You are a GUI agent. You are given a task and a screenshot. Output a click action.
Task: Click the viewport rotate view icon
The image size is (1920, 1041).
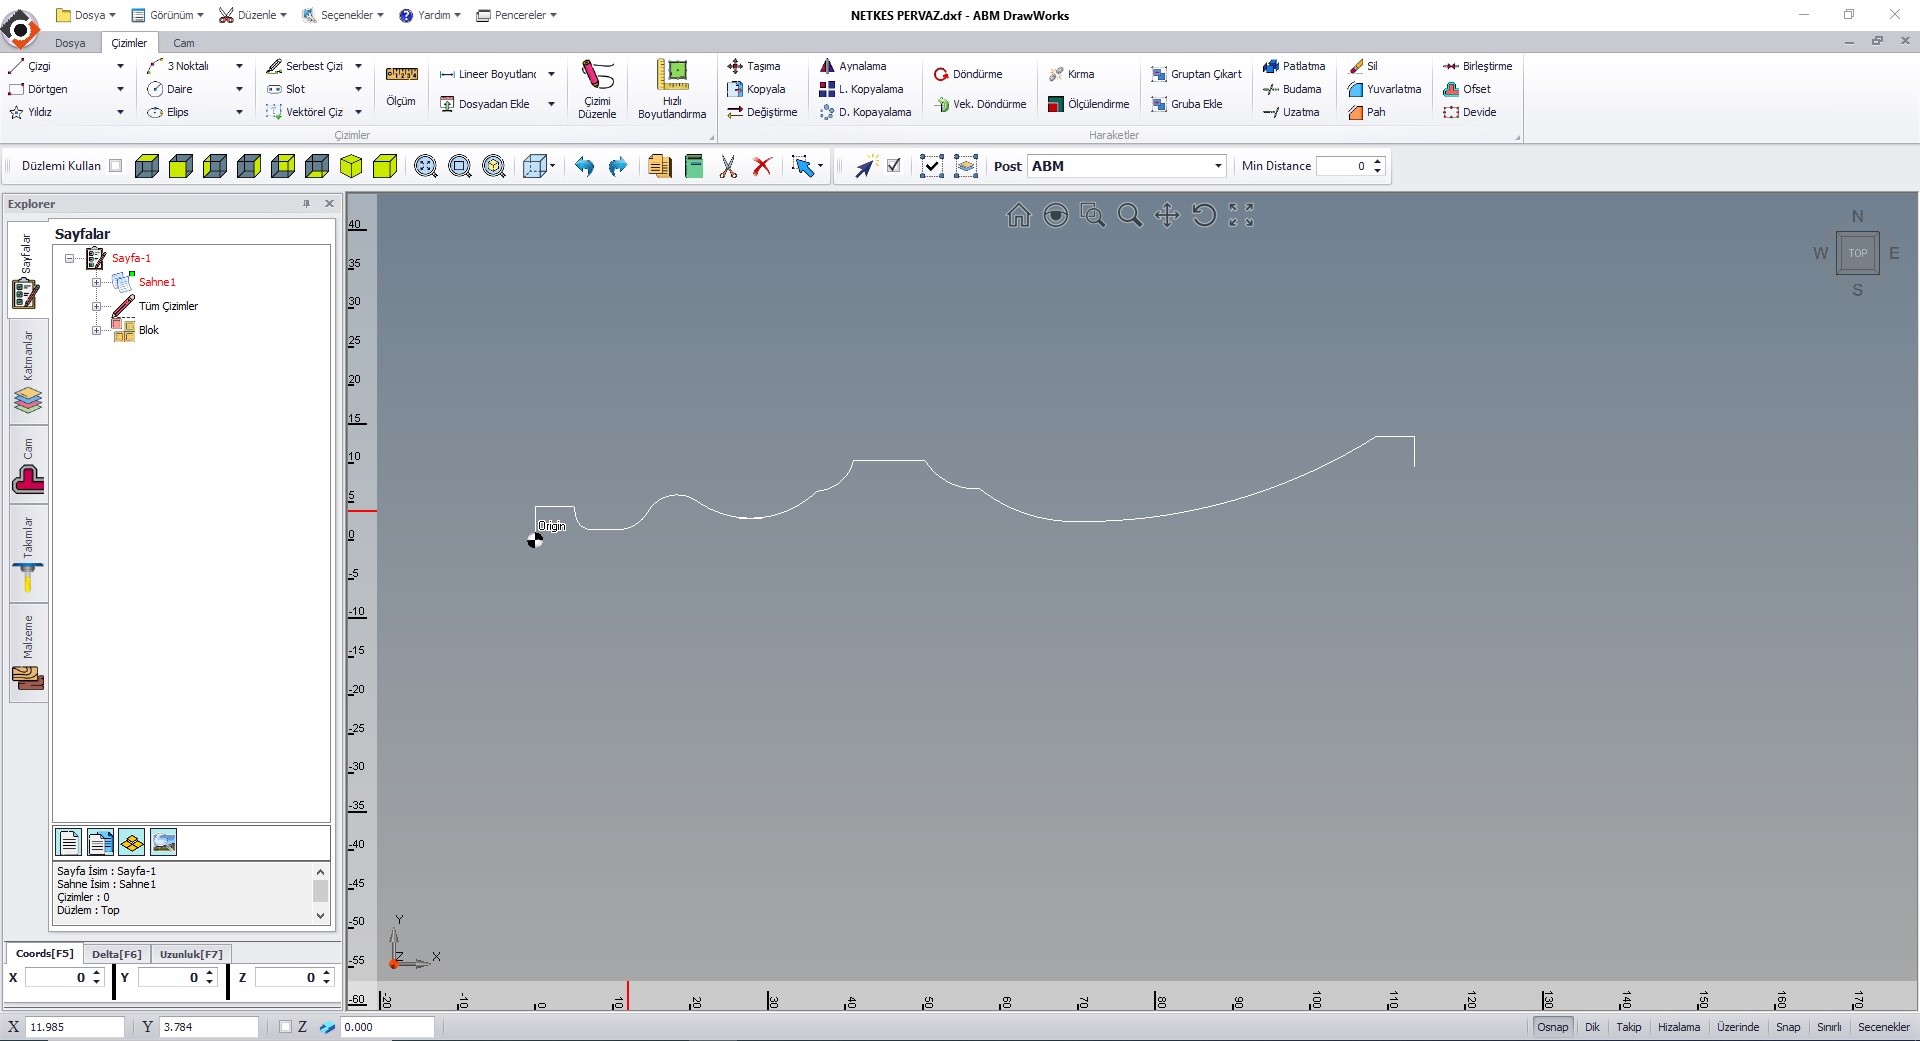click(1204, 216)
